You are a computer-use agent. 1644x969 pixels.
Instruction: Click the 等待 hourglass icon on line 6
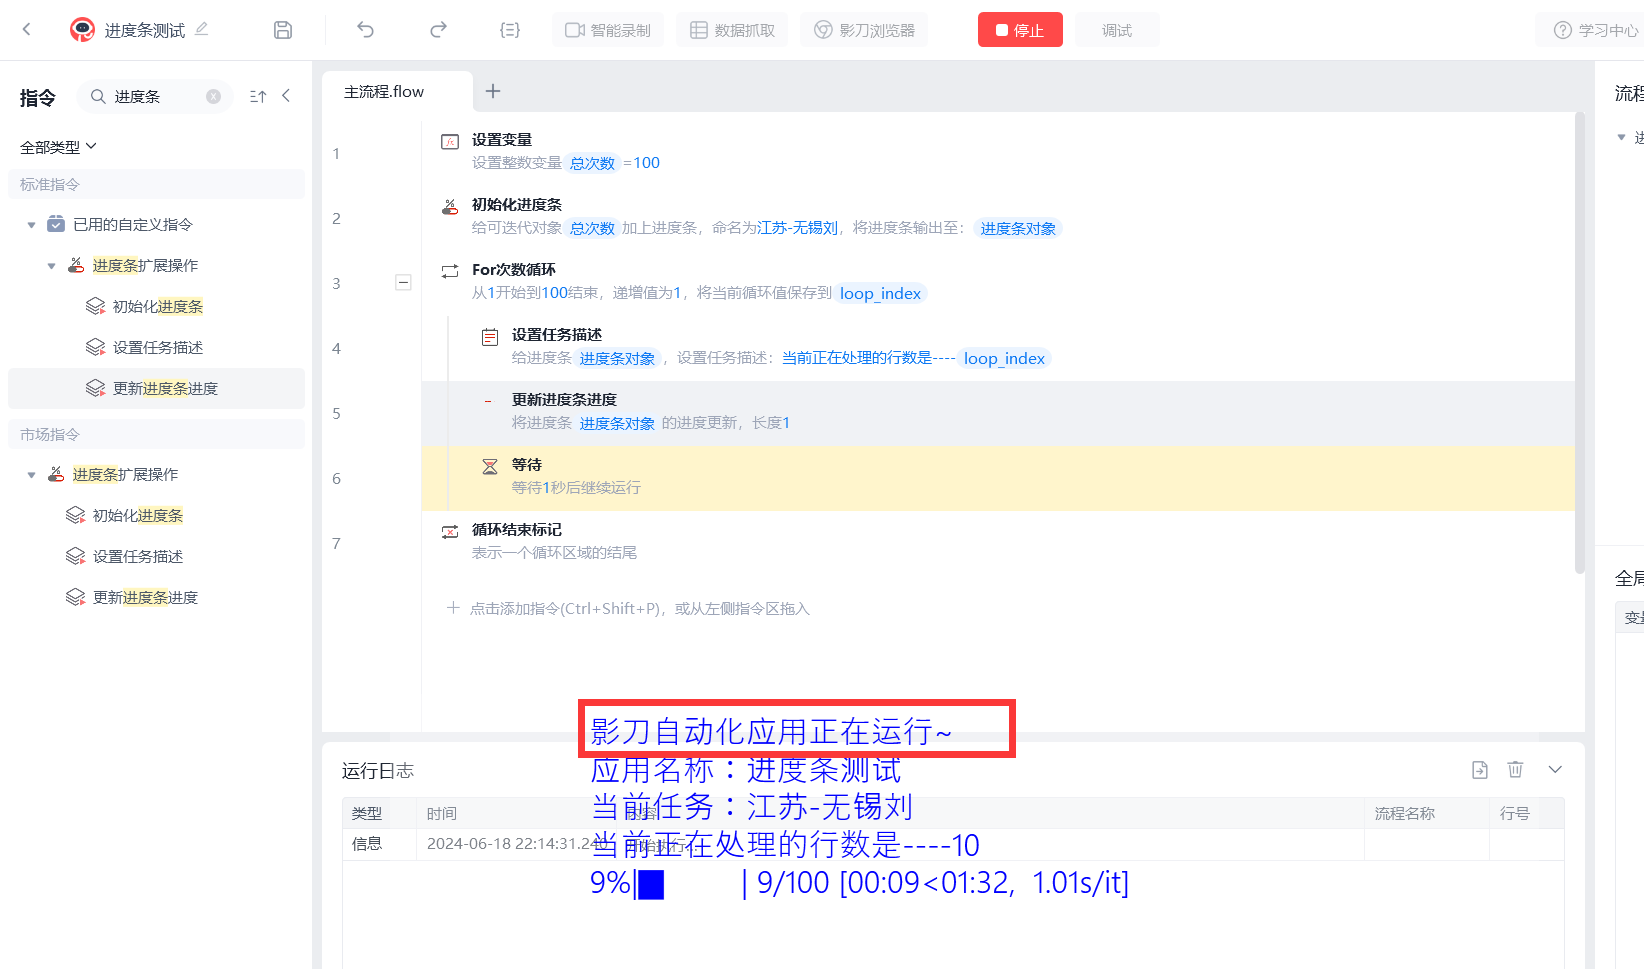click(x=490, y=466)
